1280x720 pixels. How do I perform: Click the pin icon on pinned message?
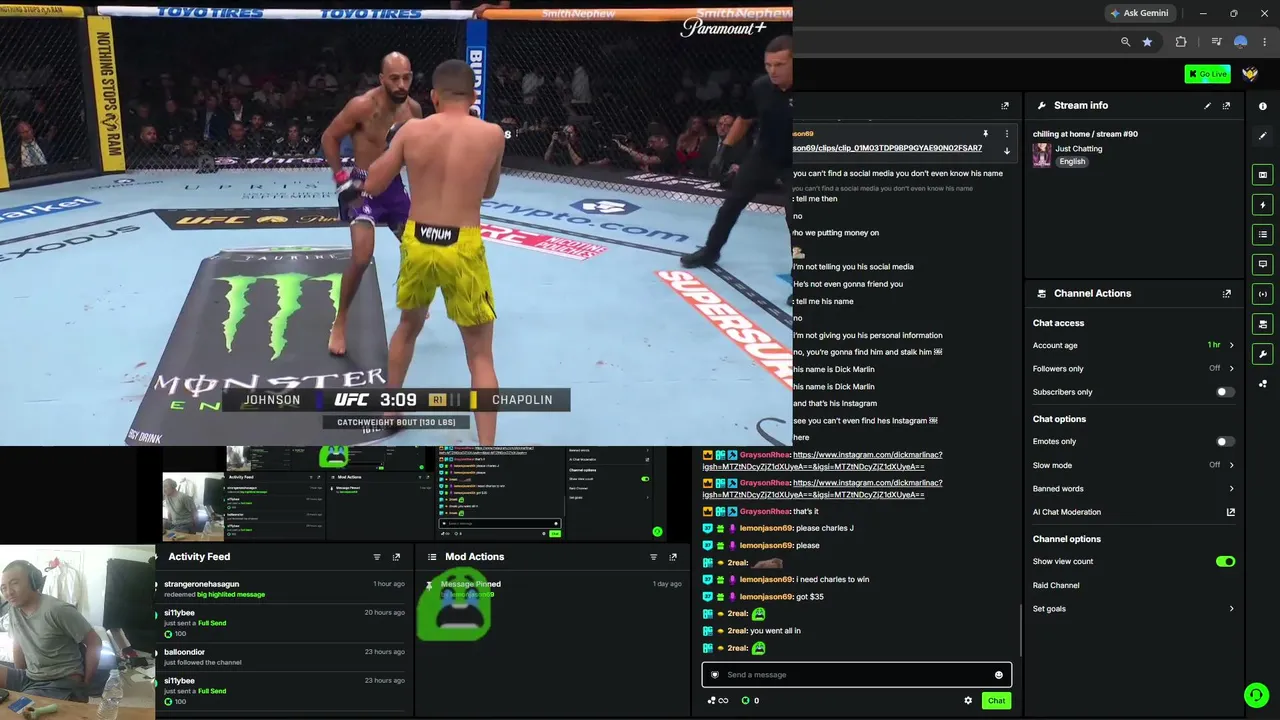pyautogui.click(x=985, y=134)
